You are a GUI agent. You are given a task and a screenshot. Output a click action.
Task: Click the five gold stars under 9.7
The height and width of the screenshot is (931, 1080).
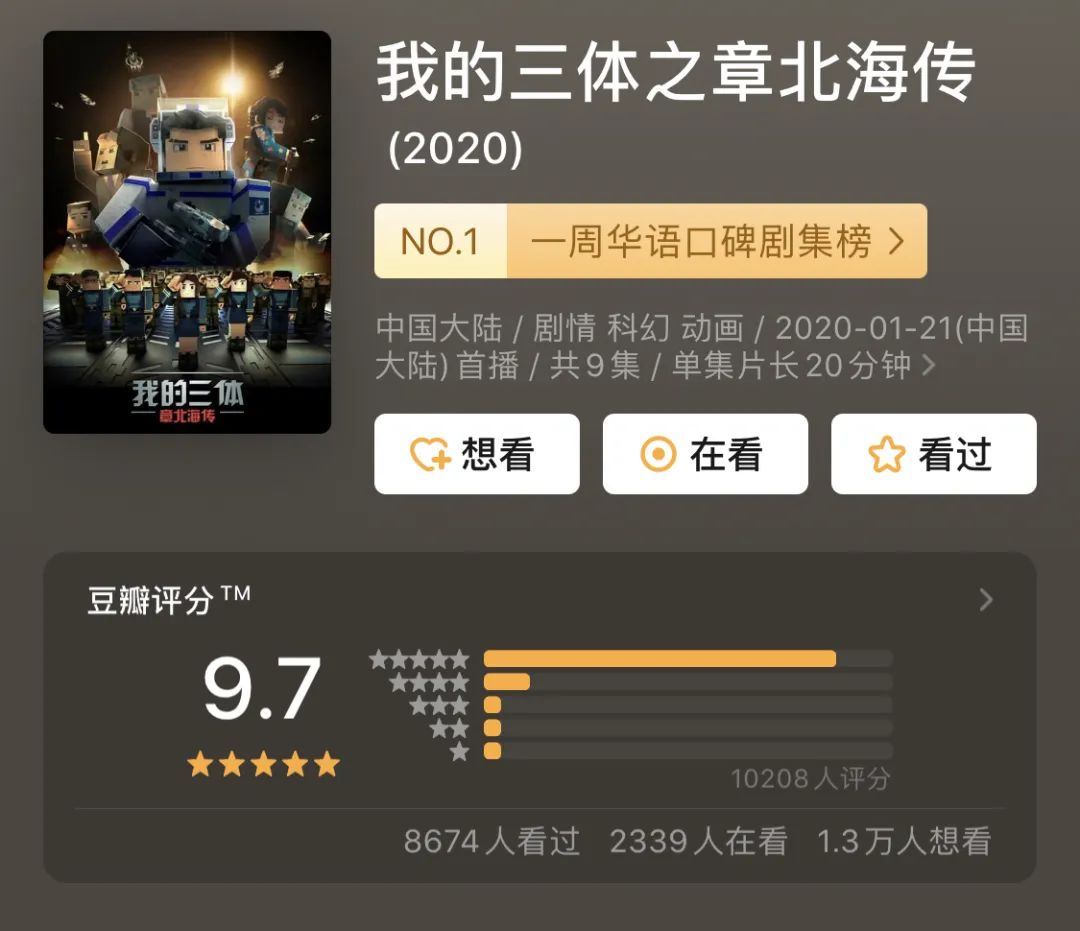click(x=263, y=765)
